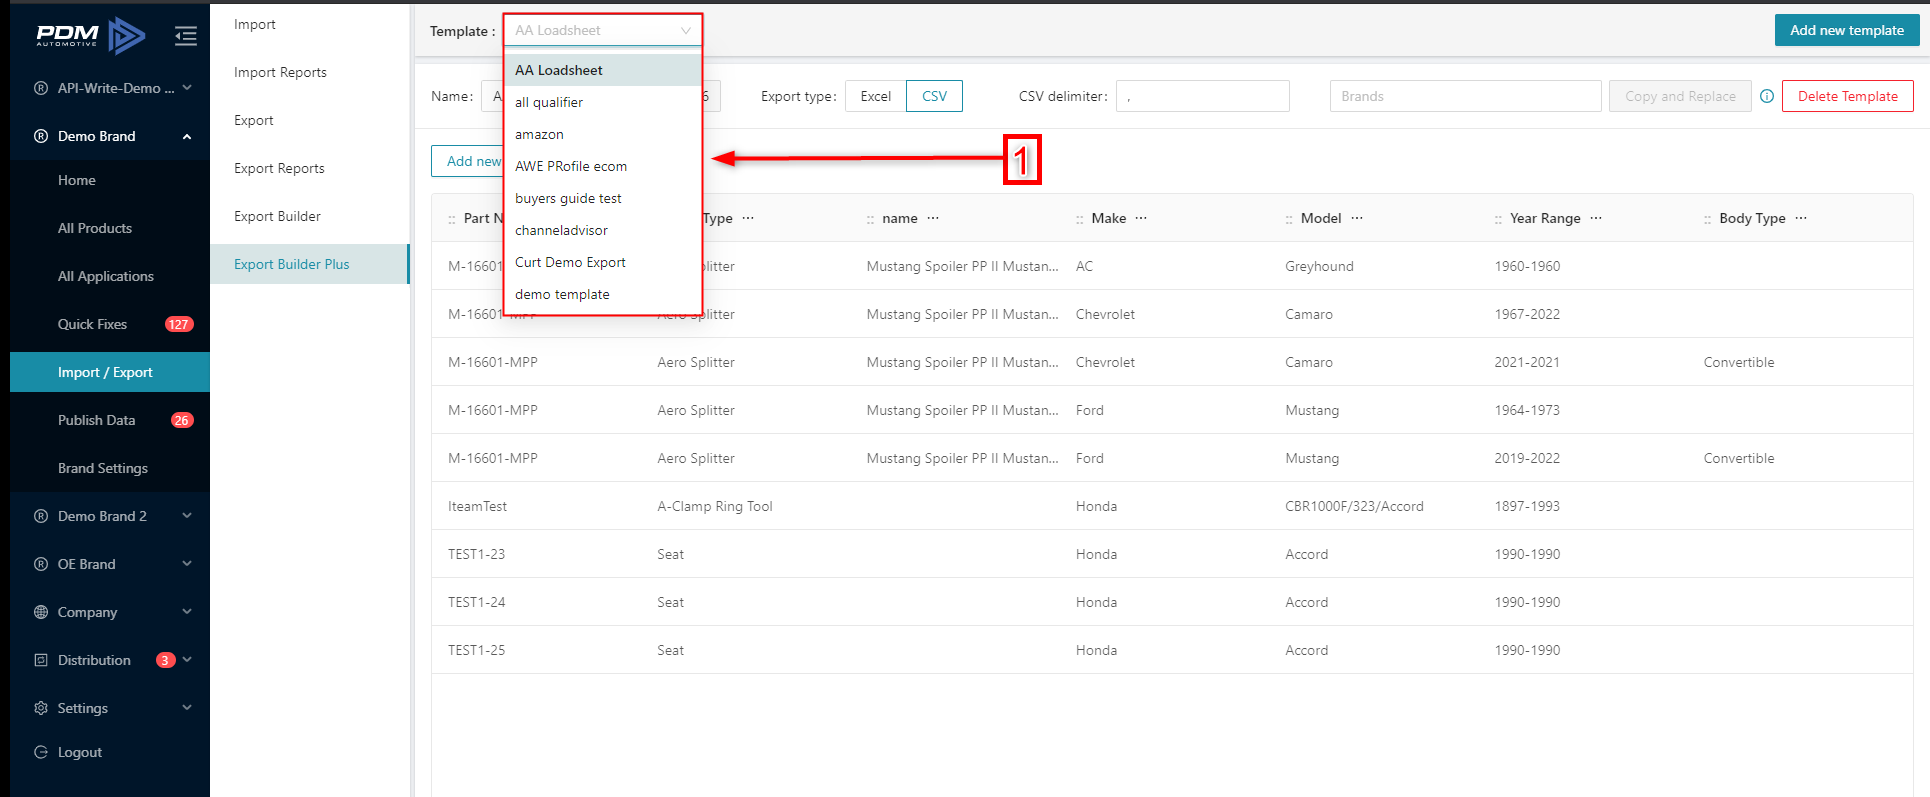This screenshot has width=1930, height=797.
Task: Click the Company globe icon
Action: 41,612
